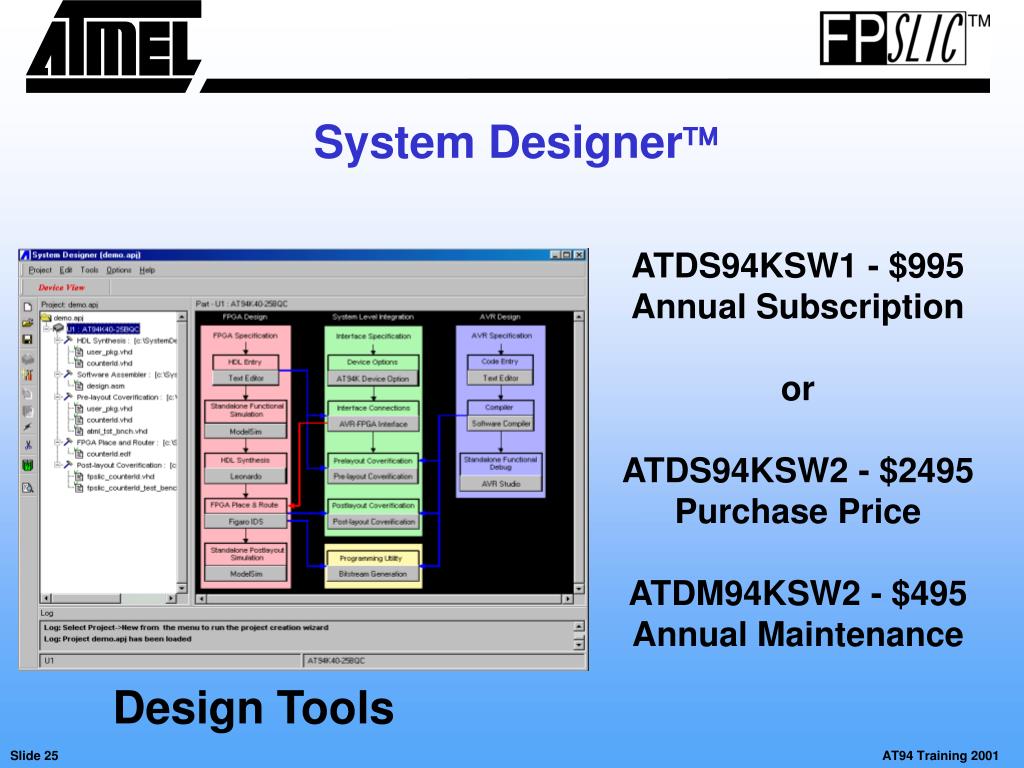The height and width of the screenshot is (768, 1024).
Task: Open the Project menu
Action: coord(40,270)
